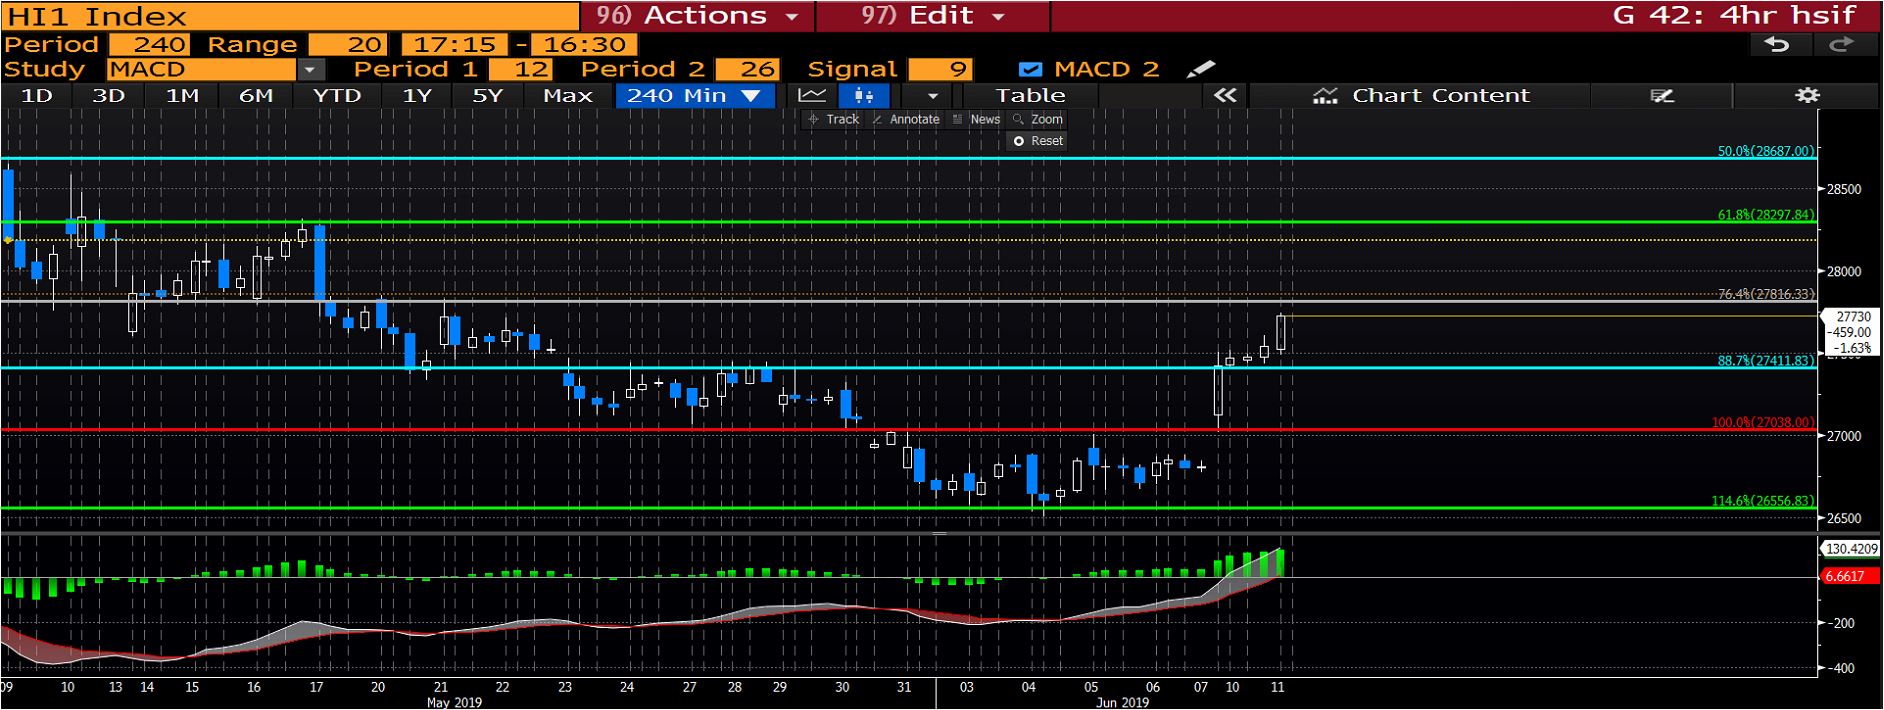Click the redo arrow icon
This screenshot has height=710, width=1884.
tap(1841, 45)
